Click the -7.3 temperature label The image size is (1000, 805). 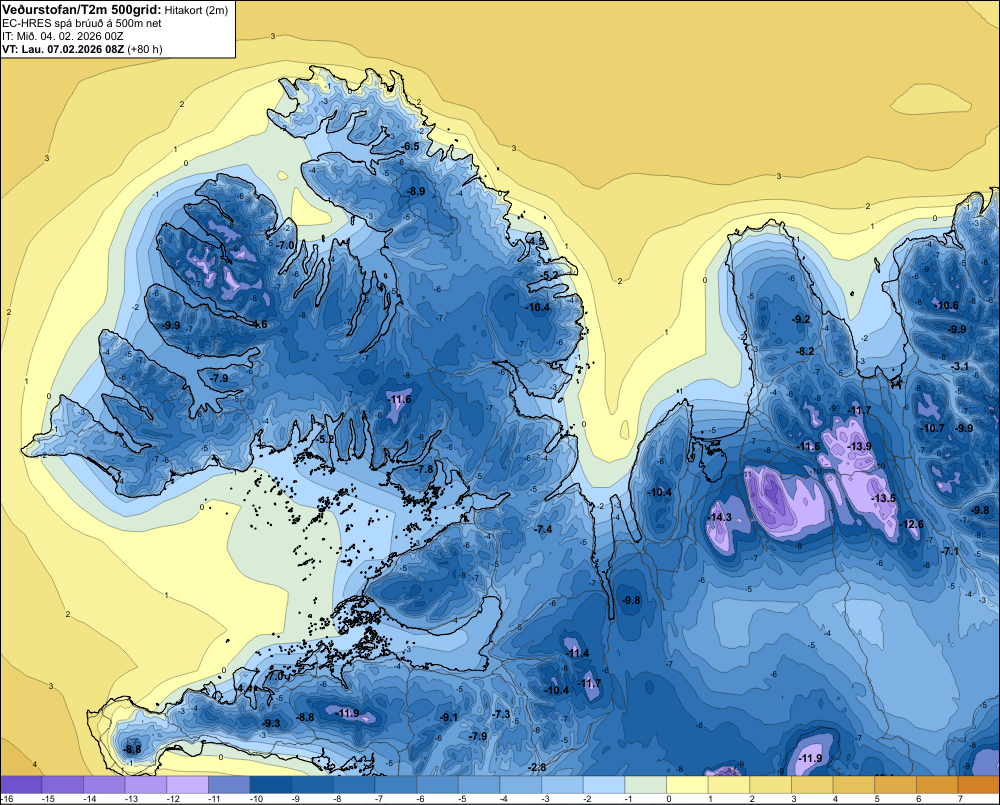502,714
